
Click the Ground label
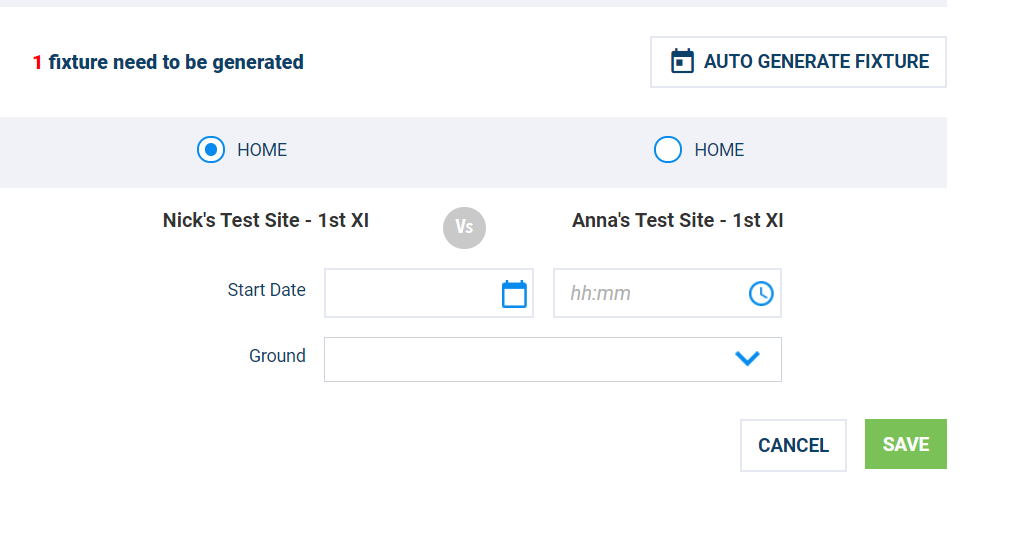tap(277, 356)
